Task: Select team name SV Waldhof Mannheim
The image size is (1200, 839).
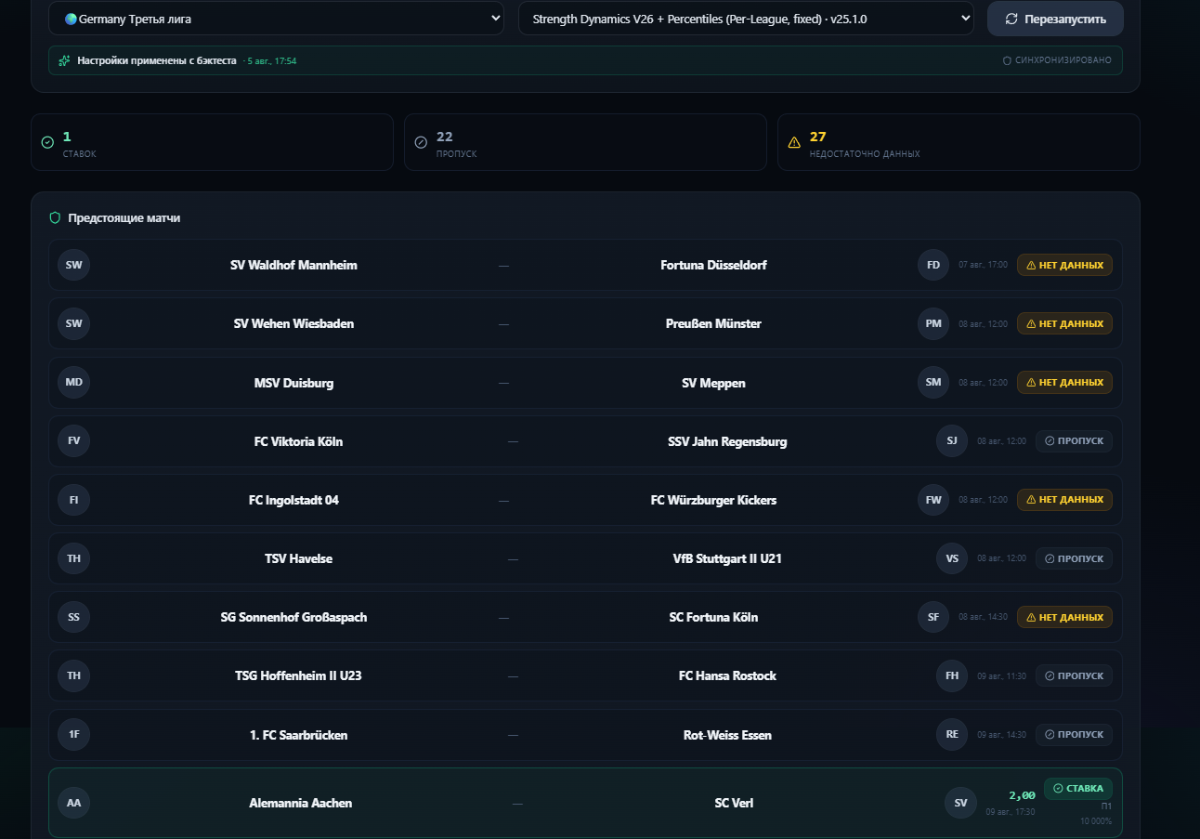Action: point(294,265)
